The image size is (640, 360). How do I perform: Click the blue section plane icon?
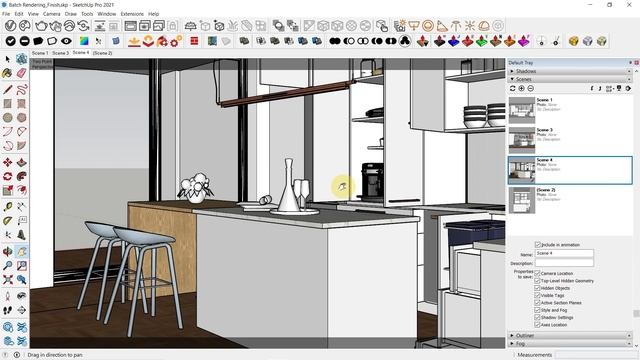tap(453, 41)
